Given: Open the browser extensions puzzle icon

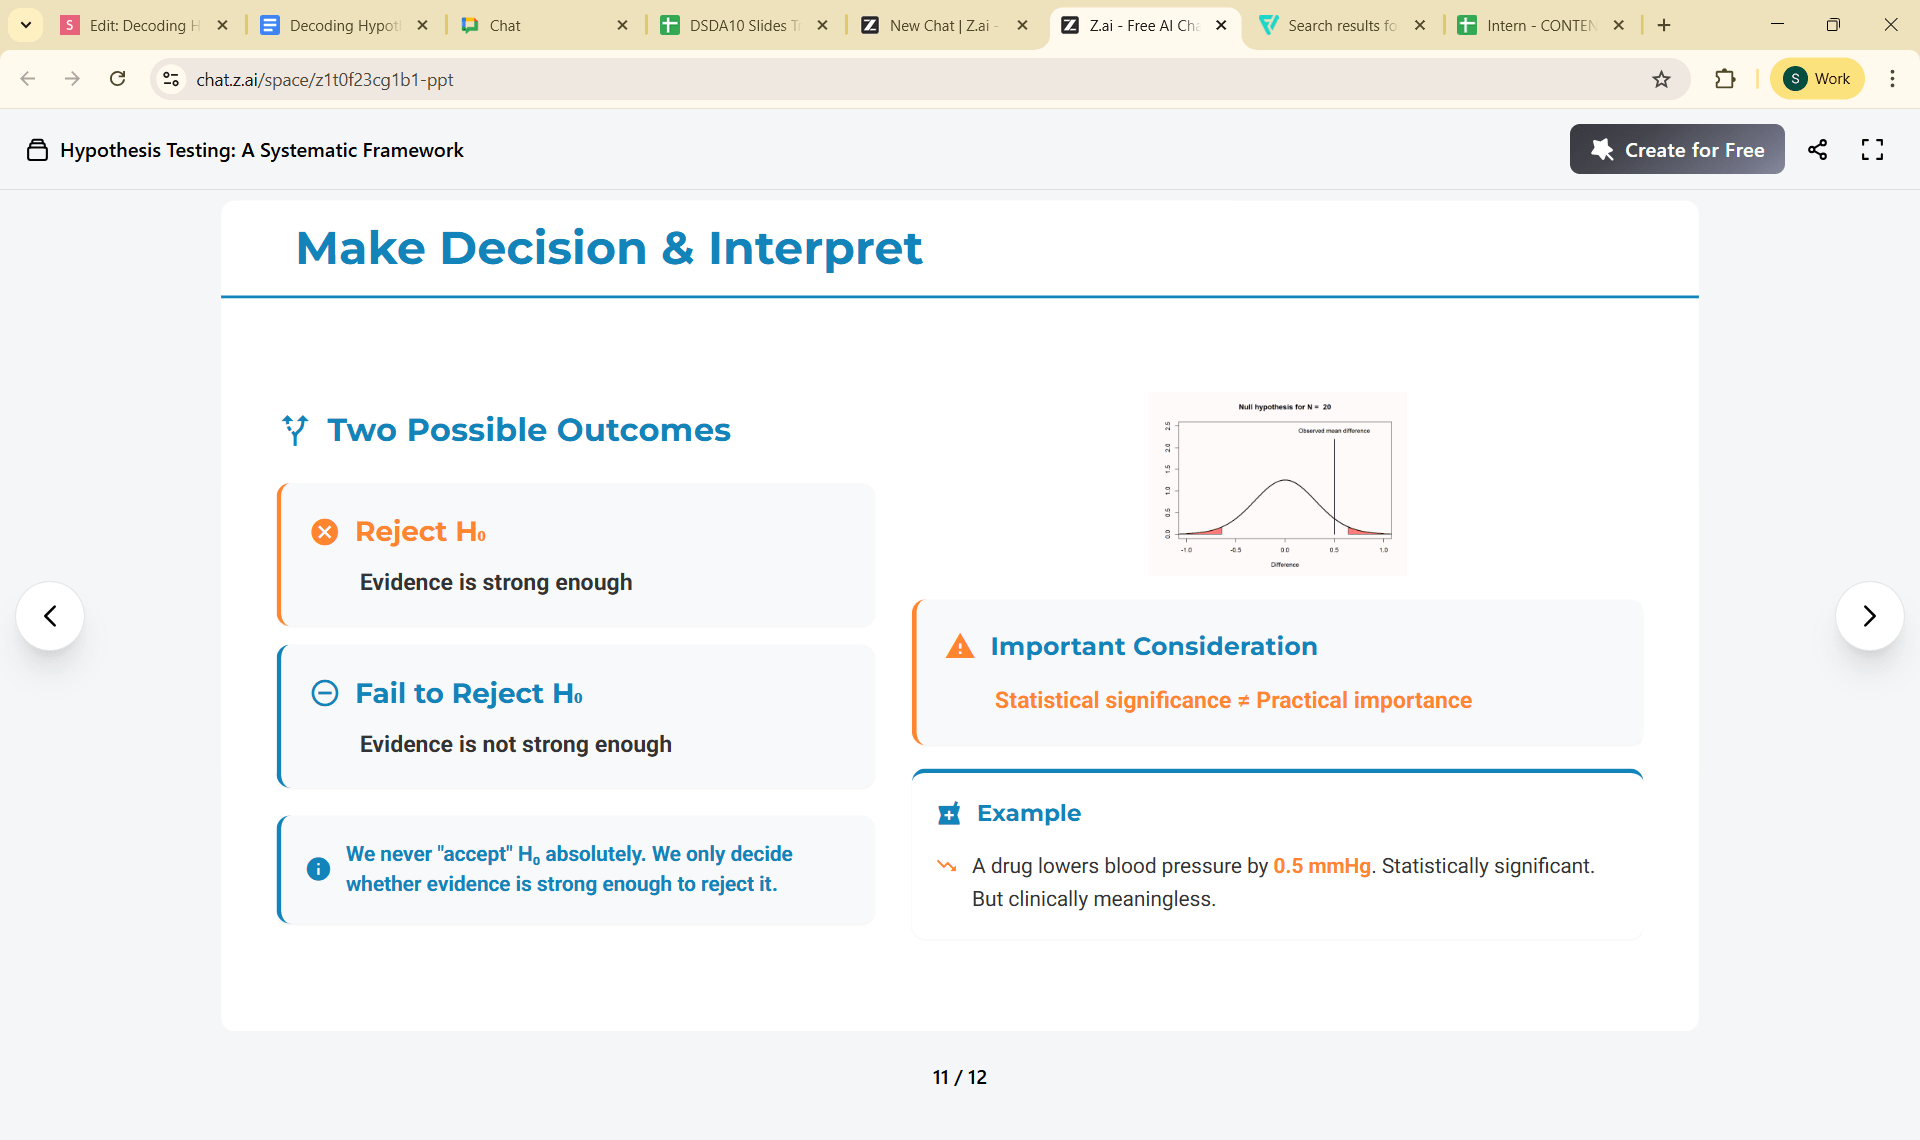Looking at the screenshot, I should (x=1725, y=79).
